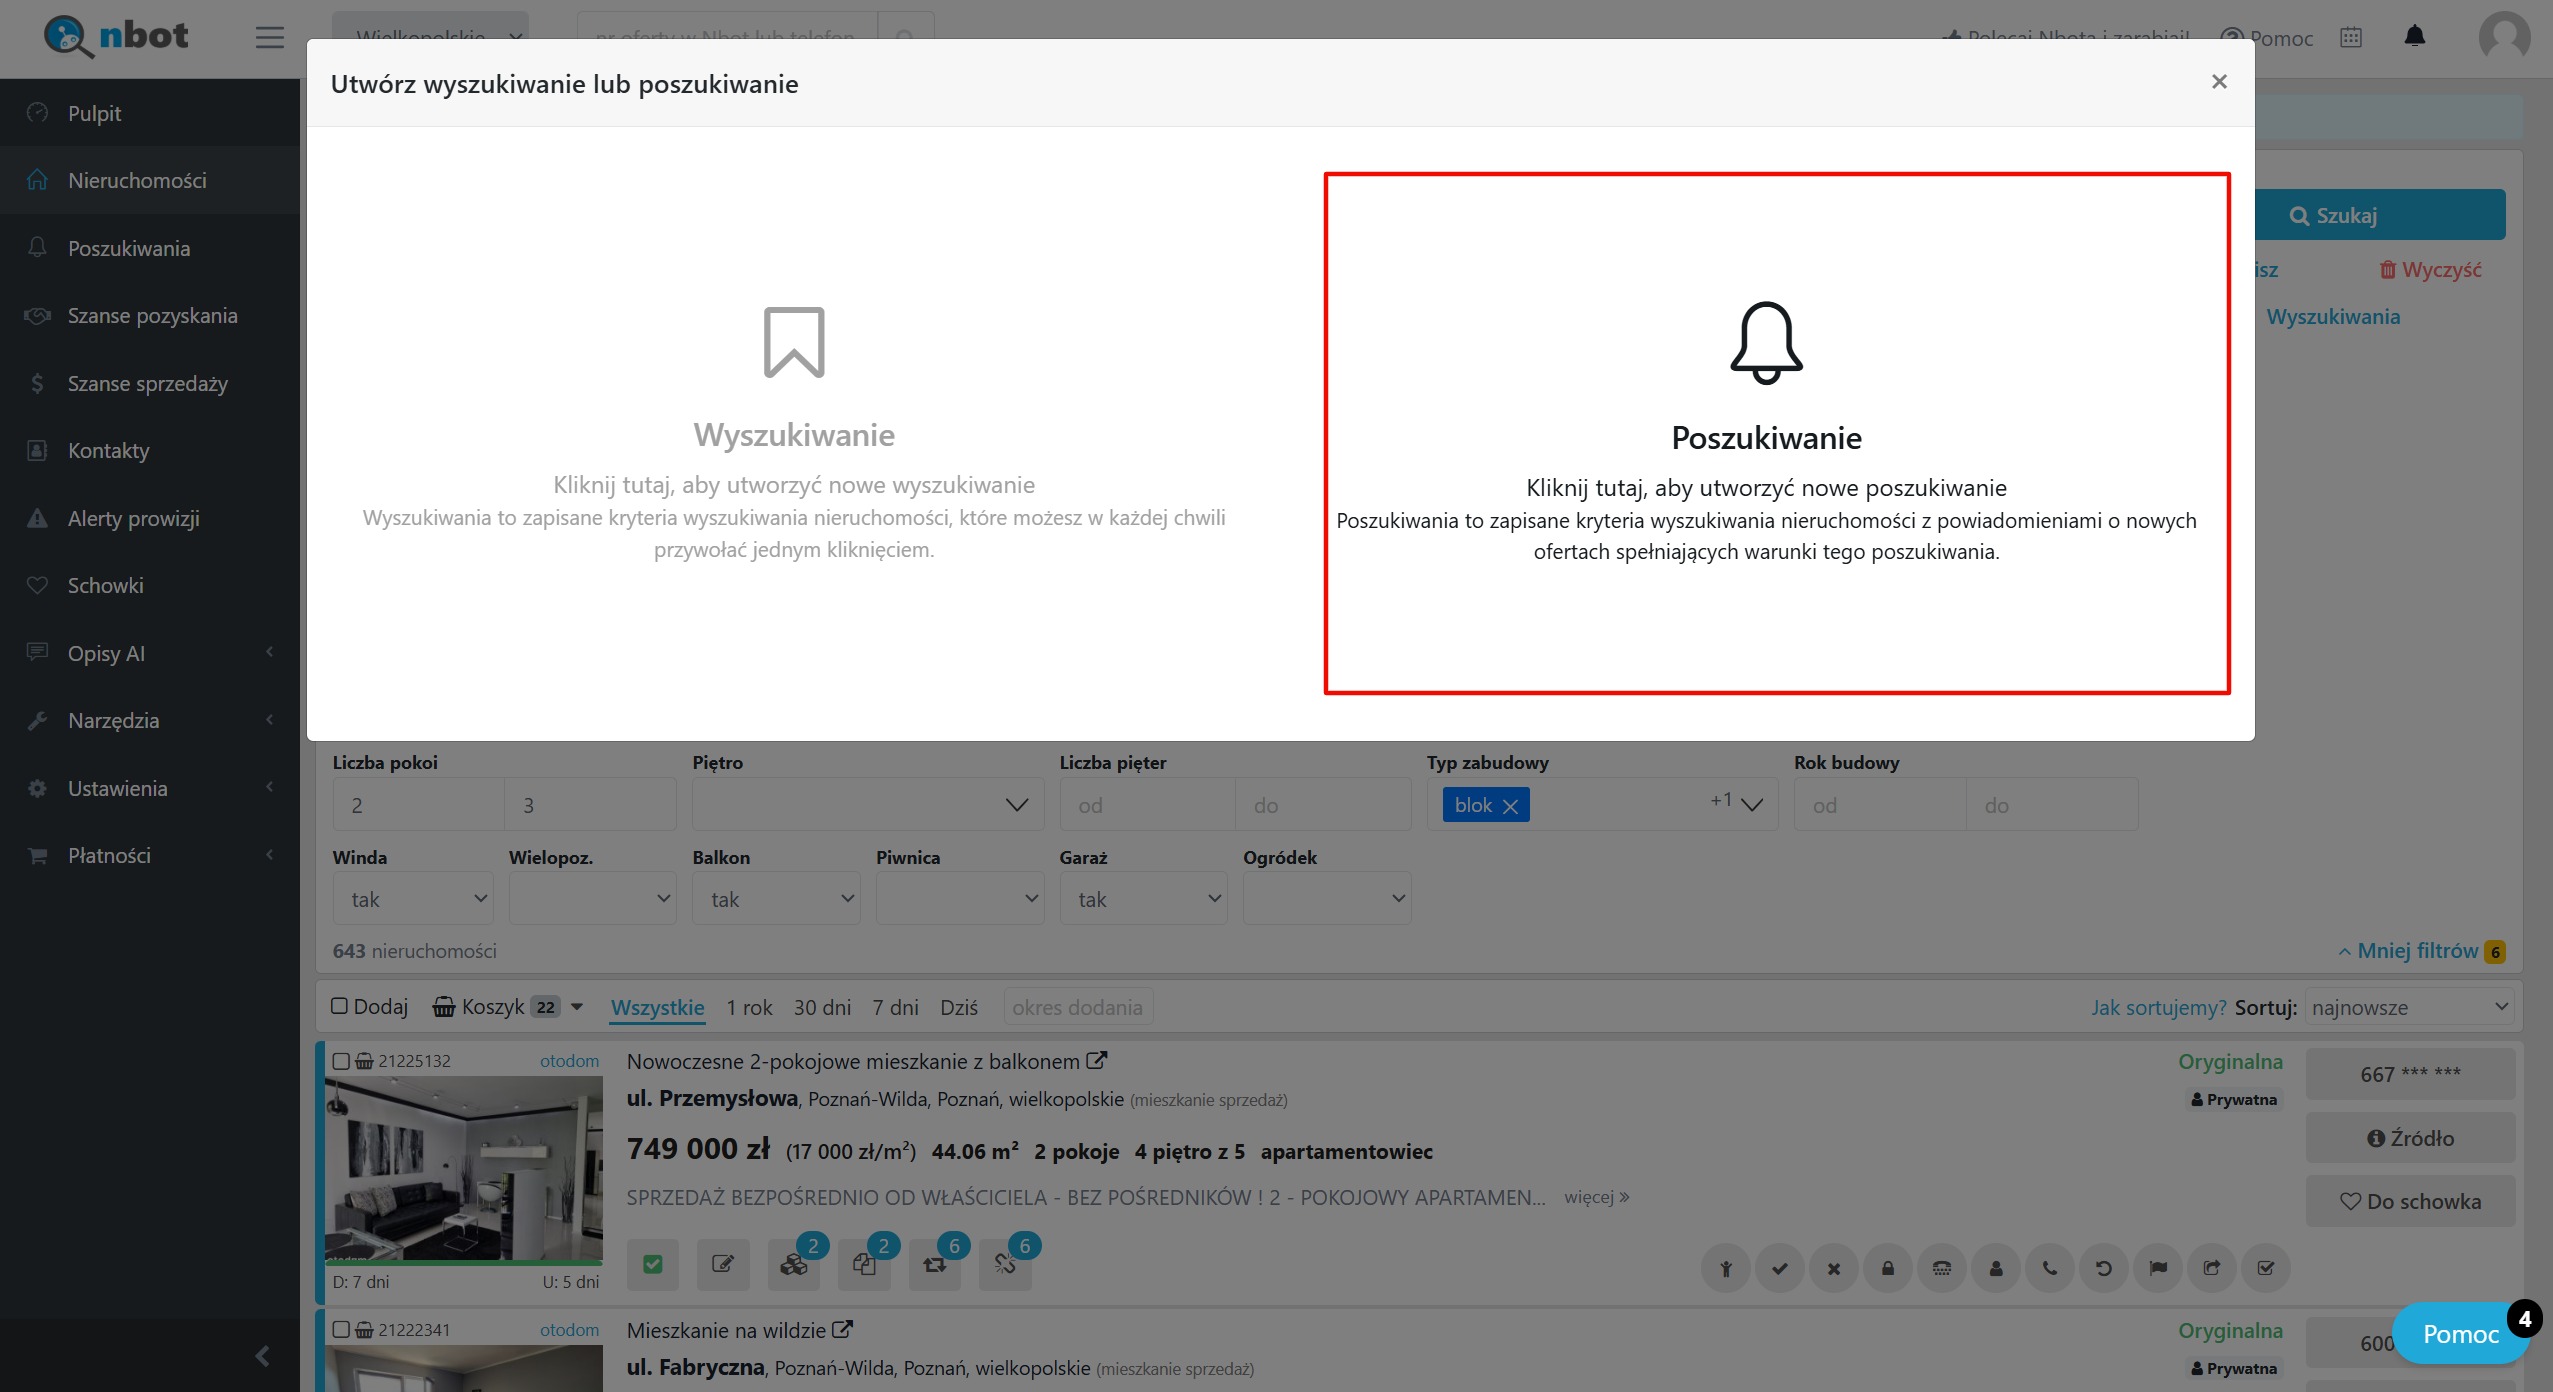Select the 30 dni filter tab
The image size is (2553, 1392).
click(822, 1007)
